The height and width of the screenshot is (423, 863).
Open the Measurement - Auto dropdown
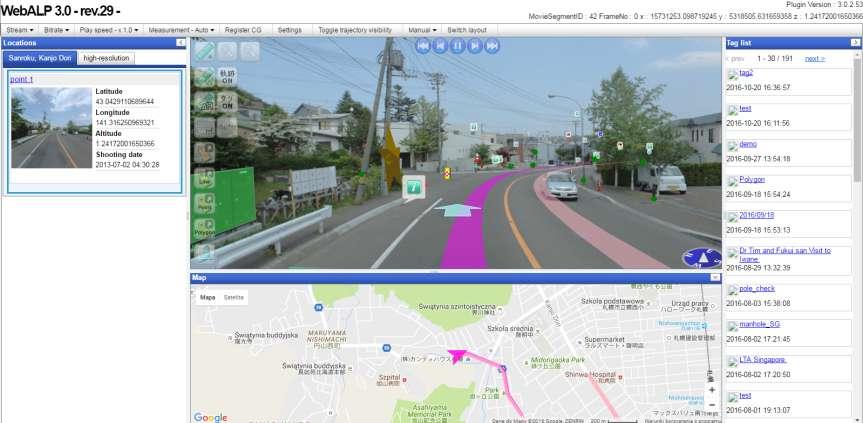[181, 30]
